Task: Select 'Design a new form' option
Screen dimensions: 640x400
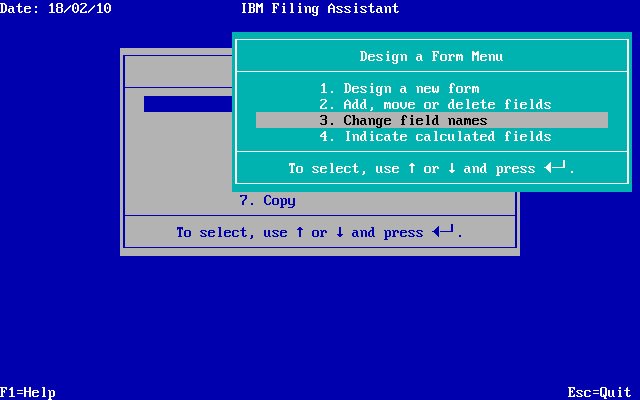Action: [x=400, y=89]
